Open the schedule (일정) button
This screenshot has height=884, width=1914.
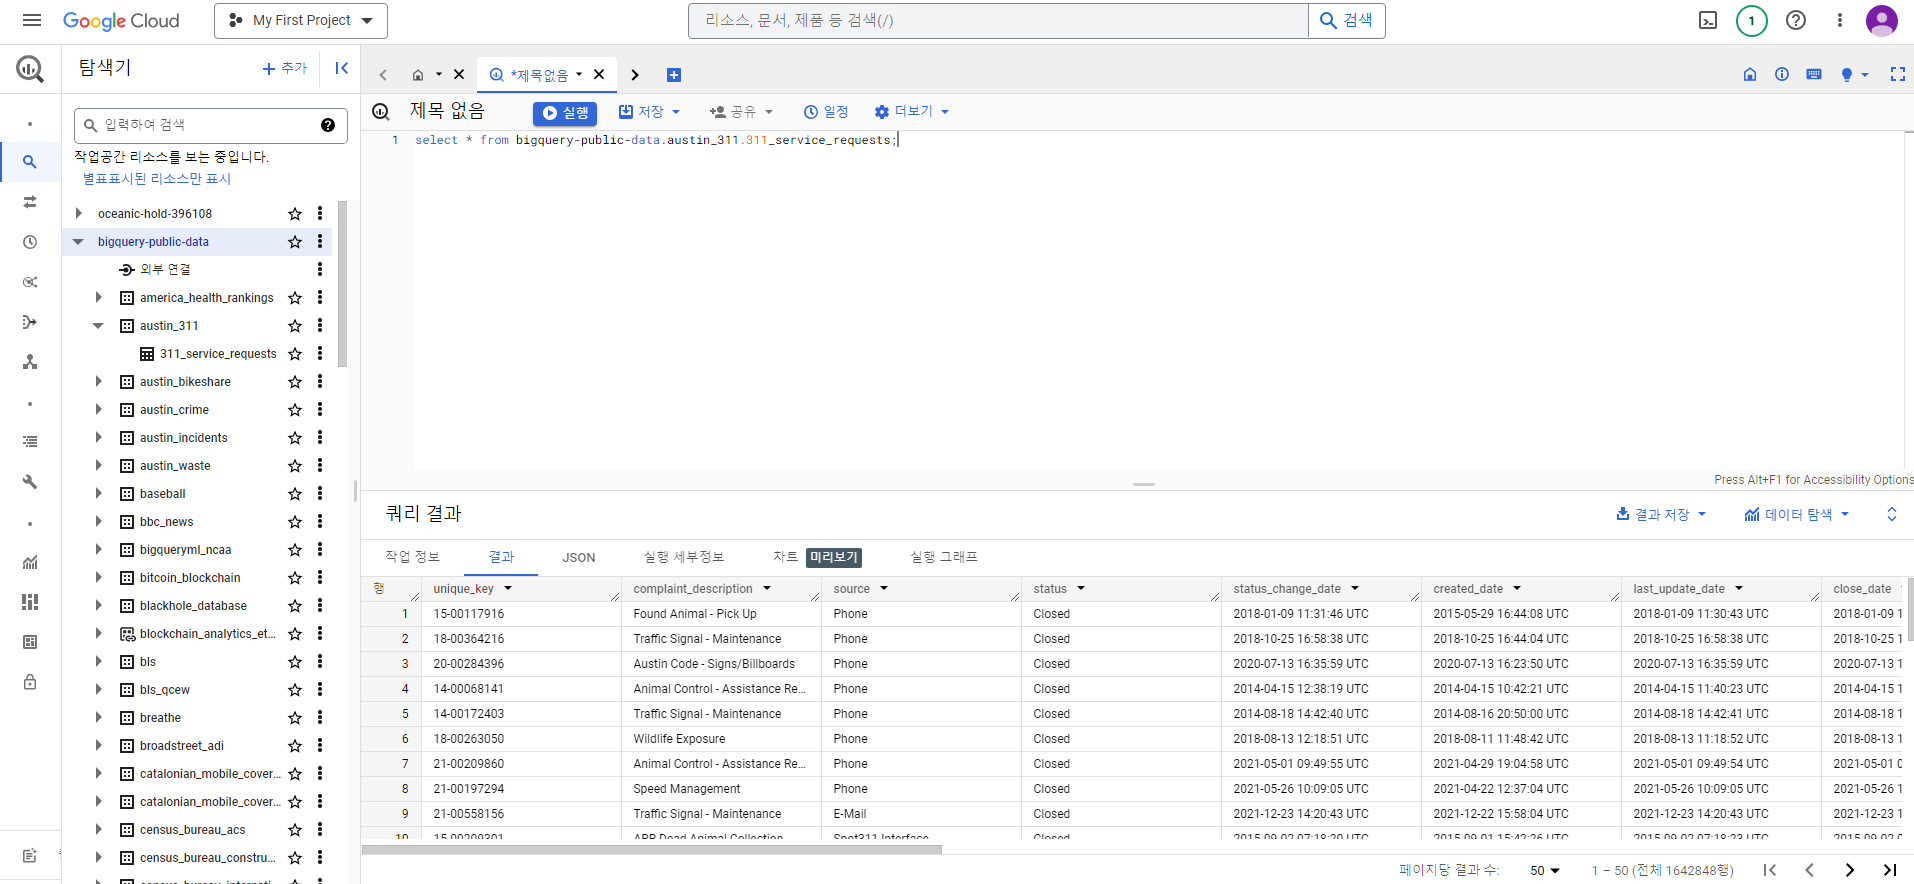pos(826,112)
